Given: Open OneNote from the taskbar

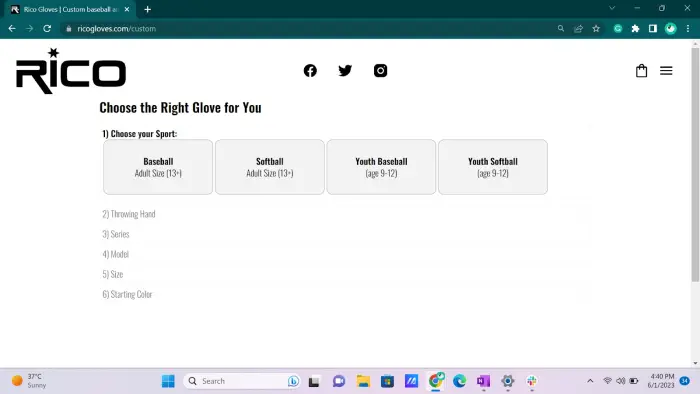Looking at the screenshot, I should click(x=483, y=381).
